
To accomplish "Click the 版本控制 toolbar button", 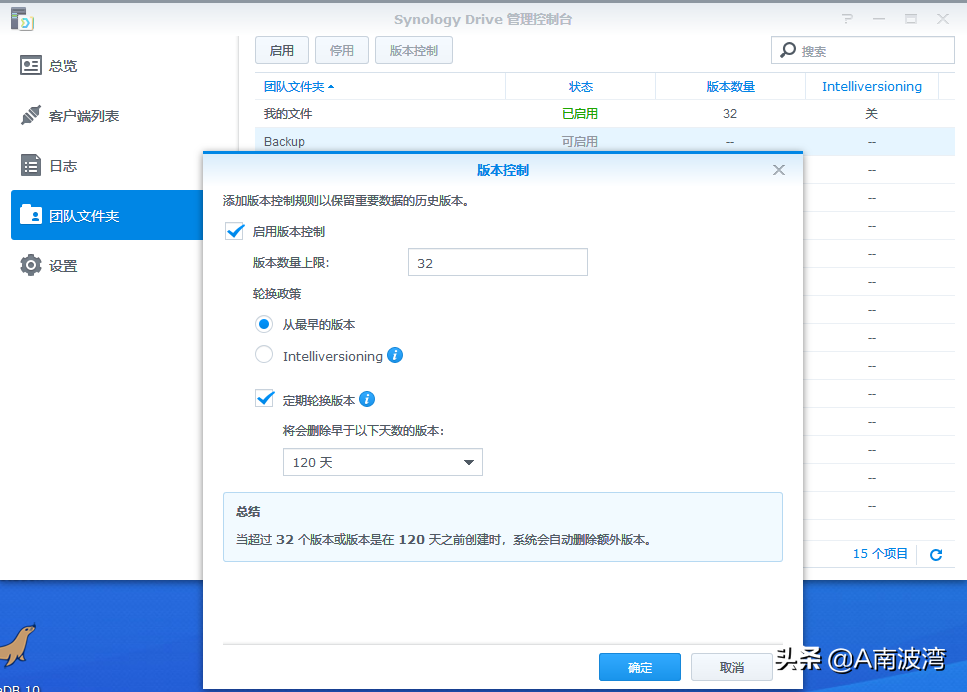I will tap(414, 50).
